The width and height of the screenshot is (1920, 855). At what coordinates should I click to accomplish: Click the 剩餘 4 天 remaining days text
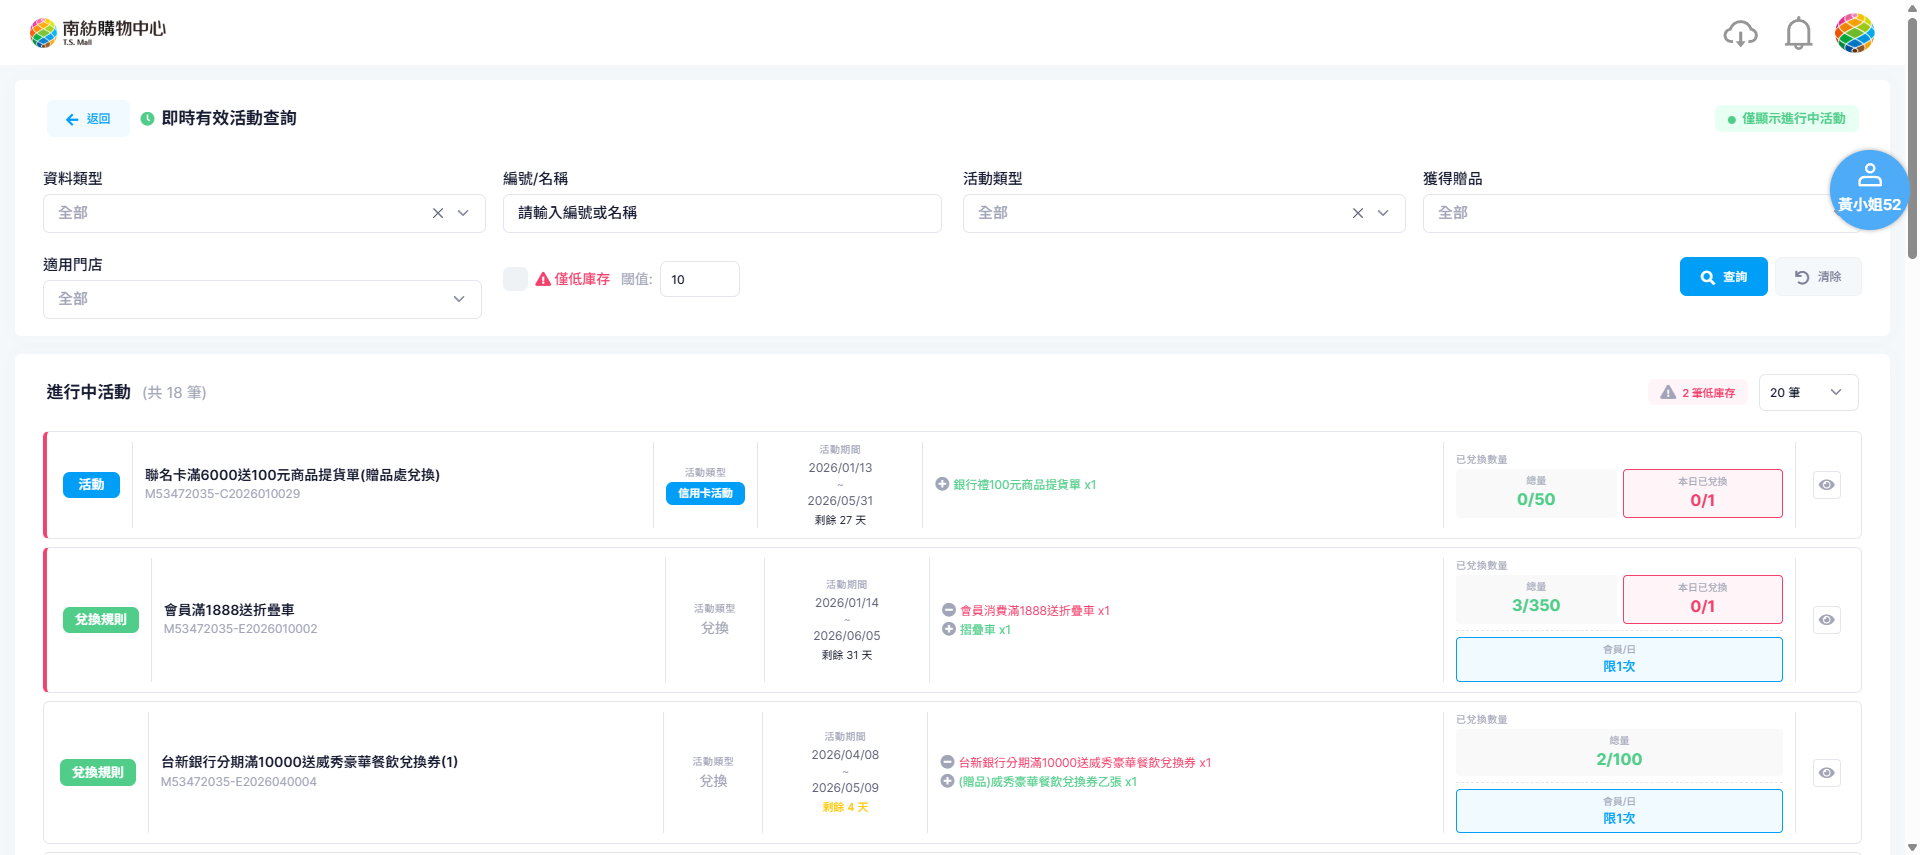pyautogui.click(x=845, y=807)
